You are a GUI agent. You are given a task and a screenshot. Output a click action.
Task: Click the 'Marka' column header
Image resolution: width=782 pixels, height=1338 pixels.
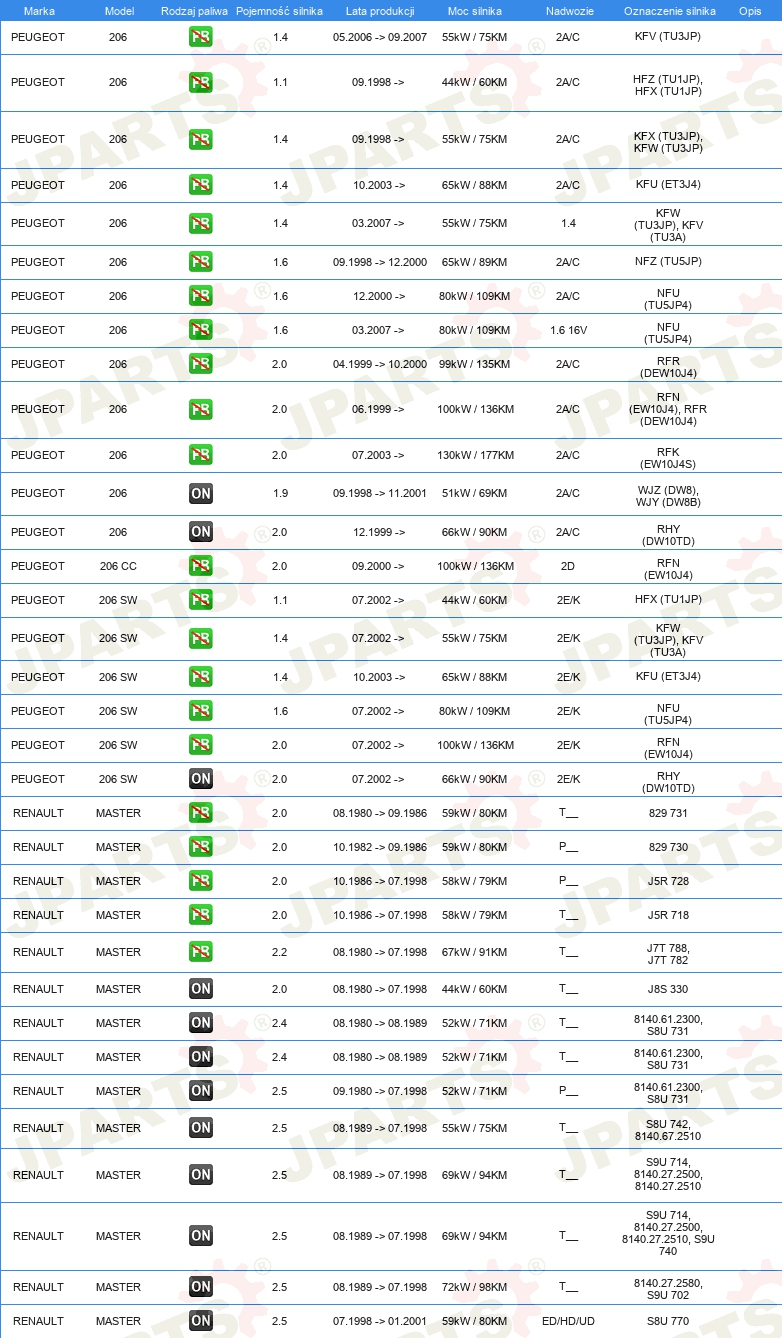(39, 11)
